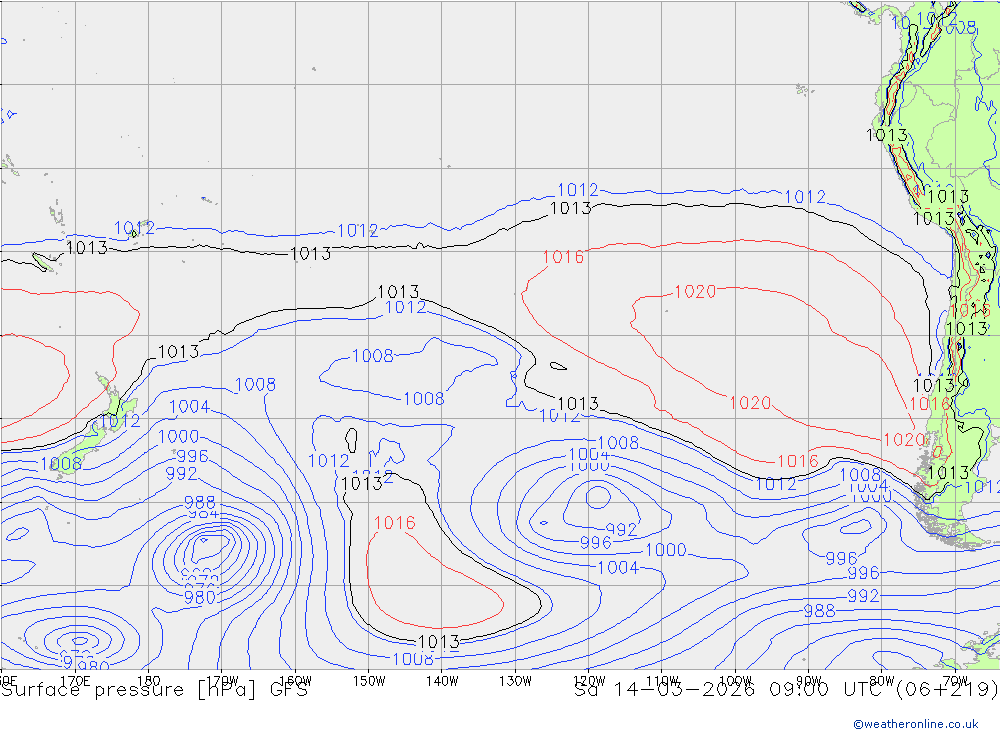Click the red 1020 label just west of southern Chile
The image size is (1000, 733).
coord(904,440)
